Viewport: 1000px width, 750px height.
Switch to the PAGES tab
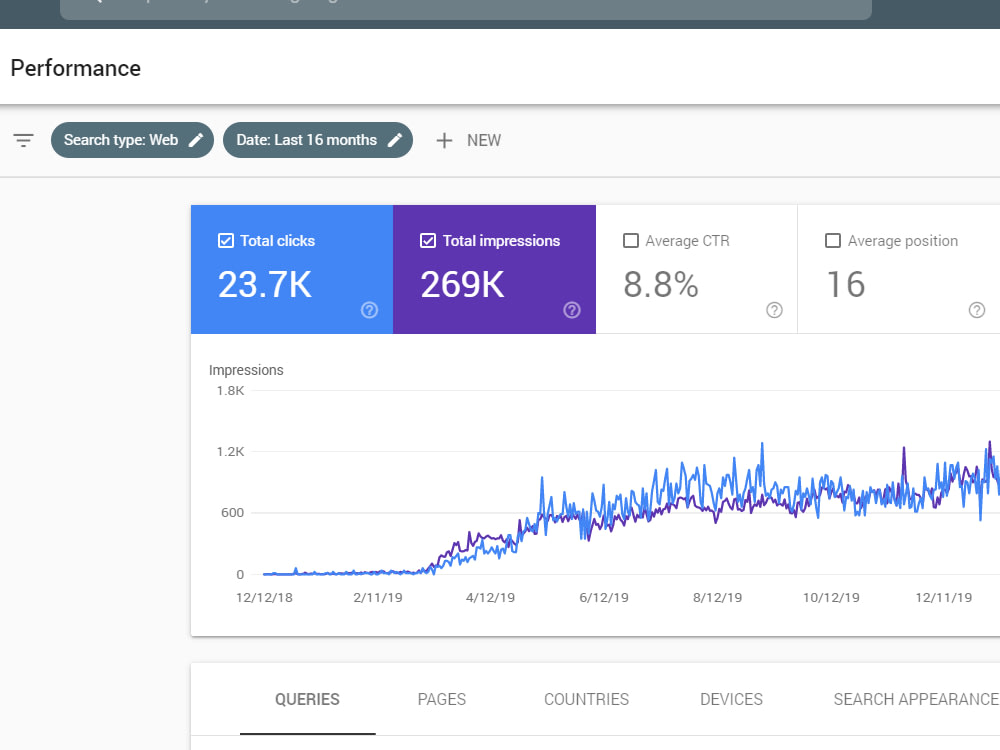click(x=442, y=700)
